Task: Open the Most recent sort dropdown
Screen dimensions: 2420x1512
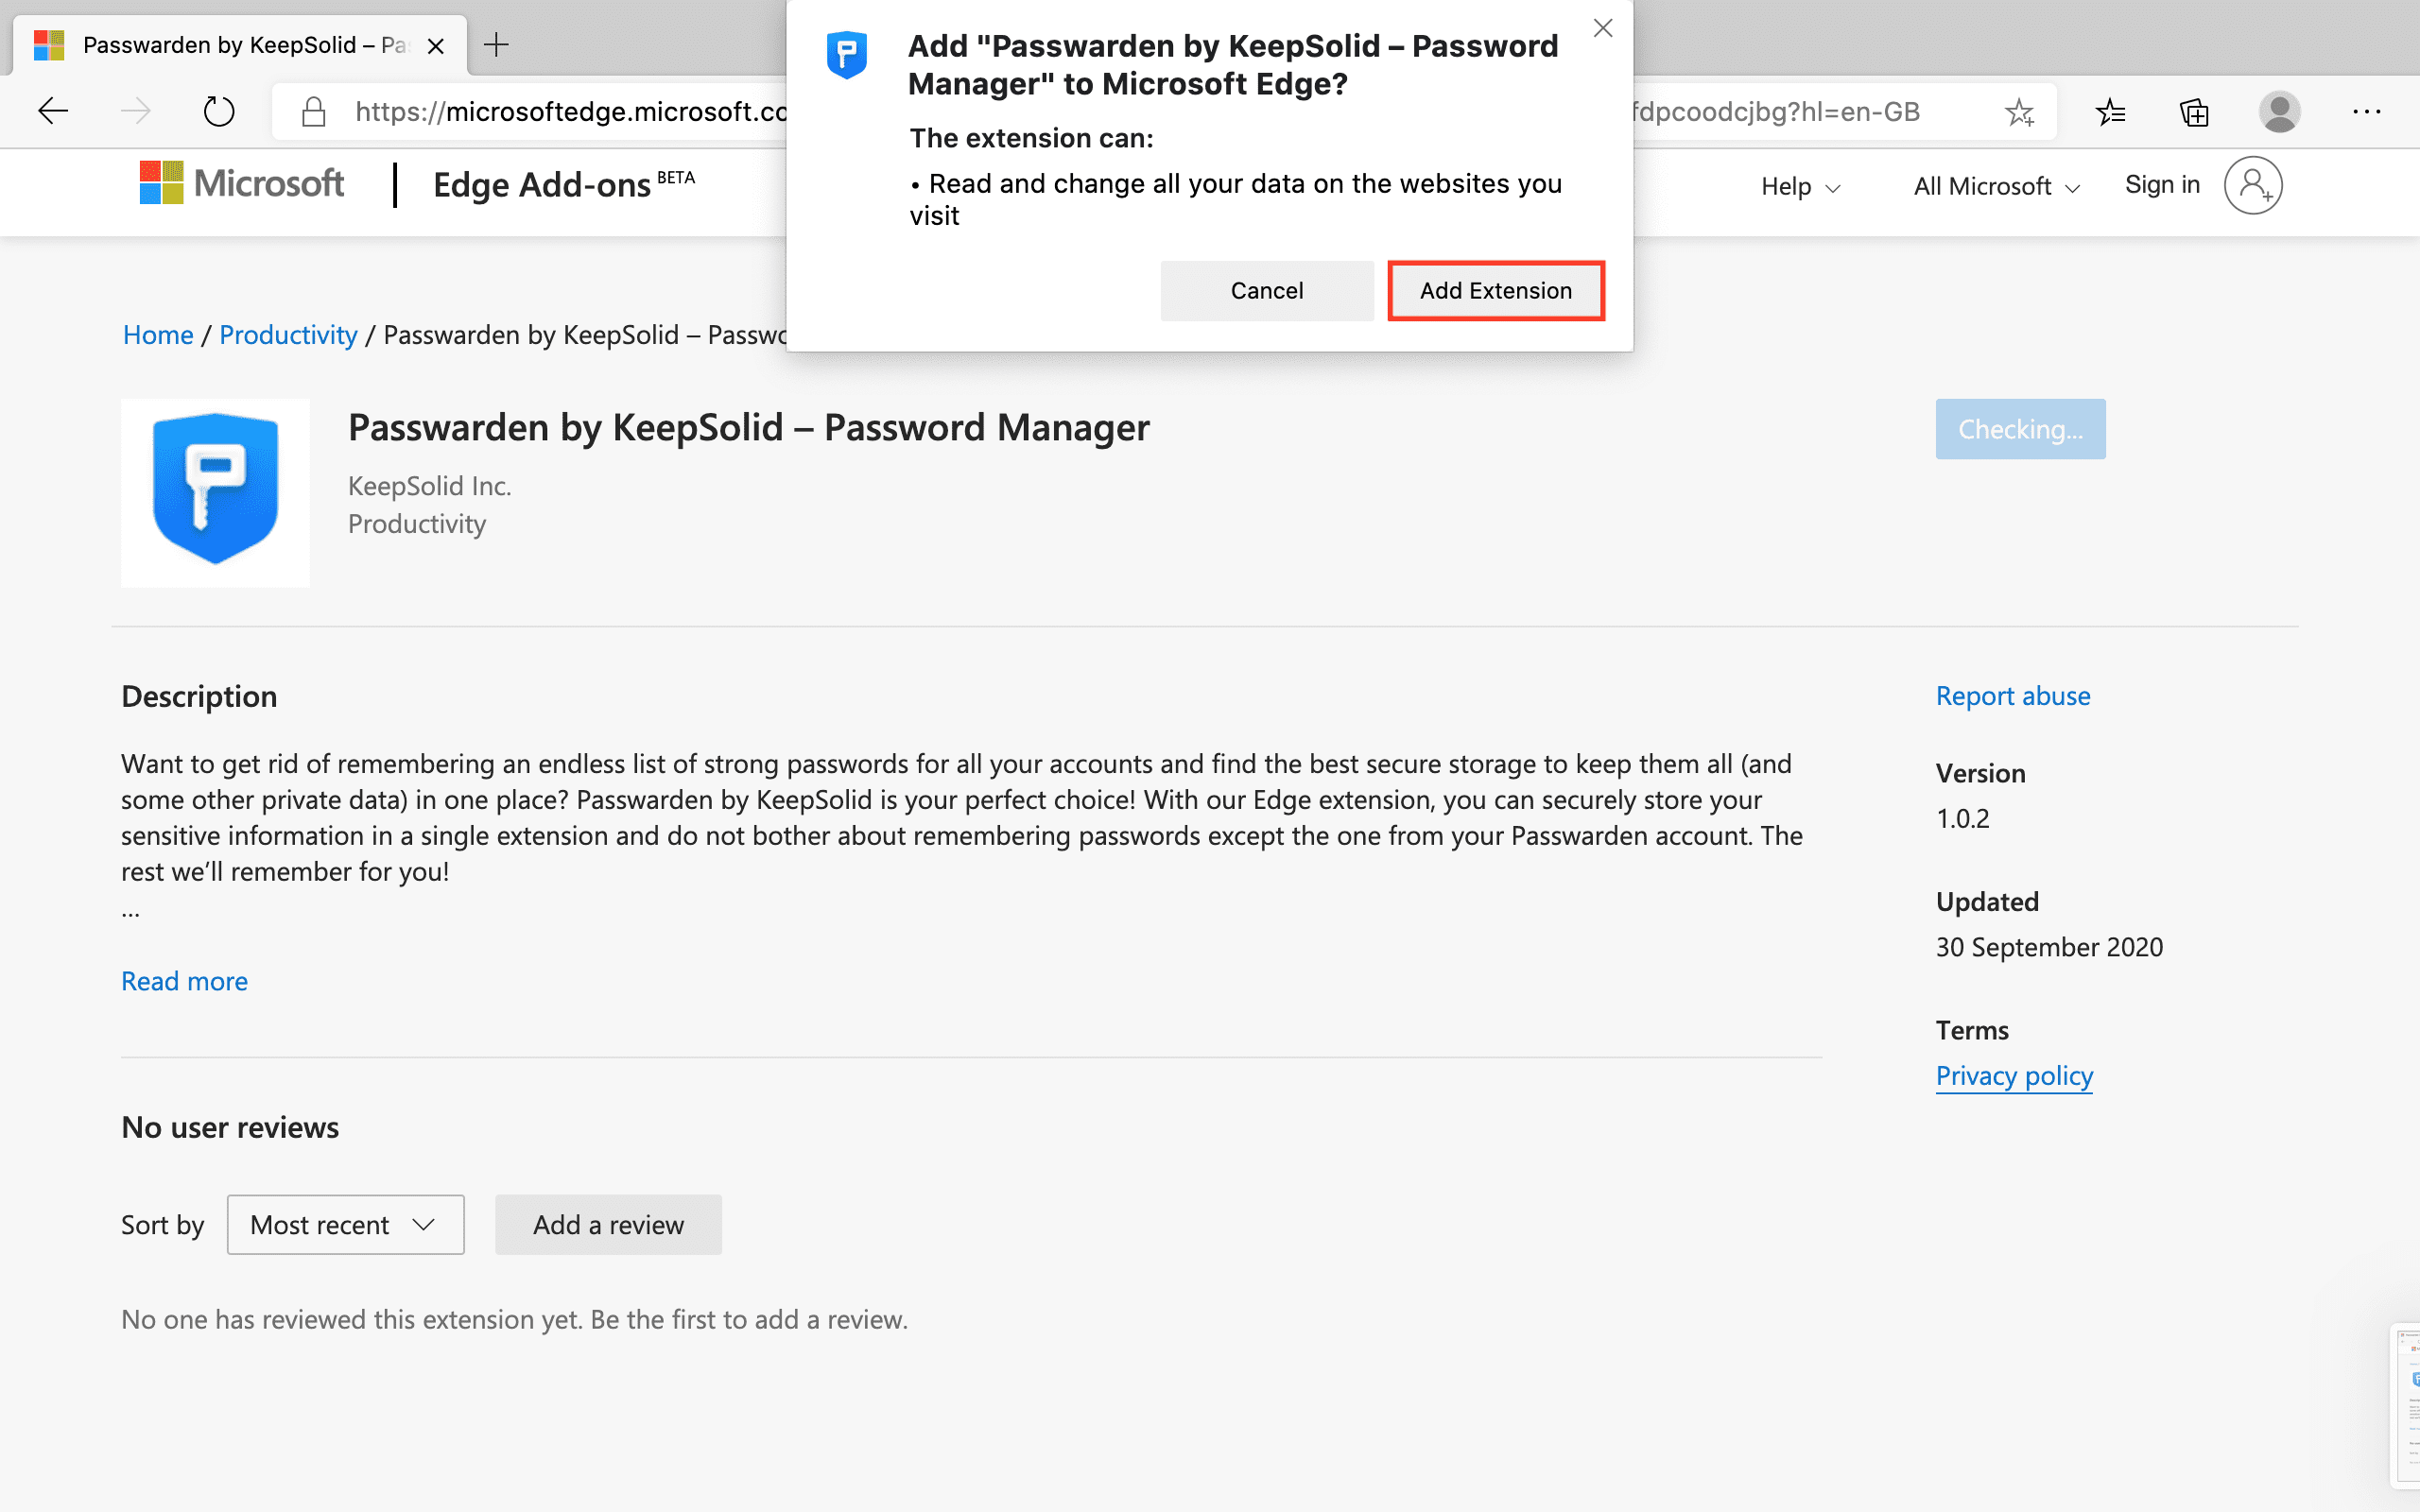Action: [345, 1224]
